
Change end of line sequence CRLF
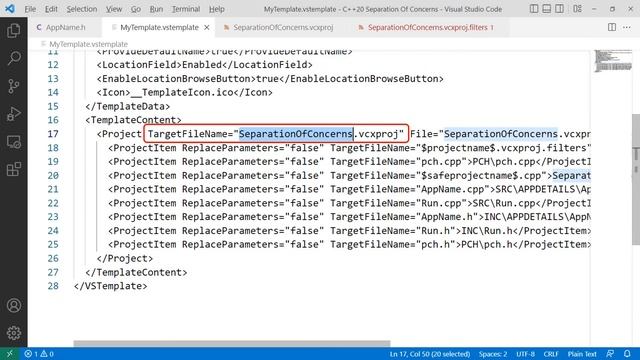tap(551, 354)
